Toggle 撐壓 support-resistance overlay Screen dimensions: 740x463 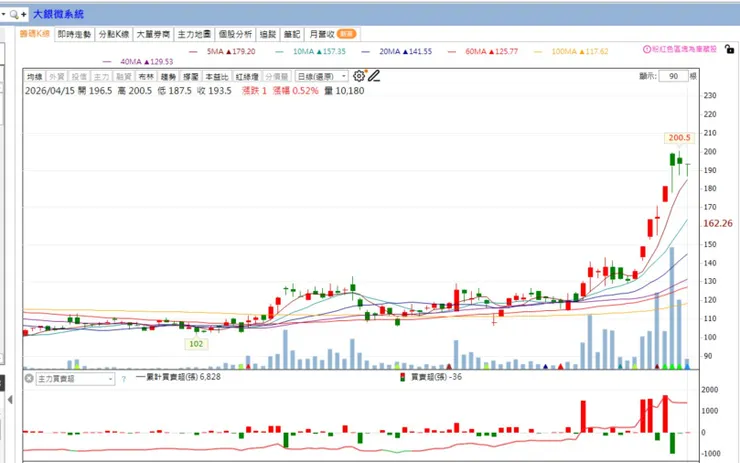[x=191, y=76]
